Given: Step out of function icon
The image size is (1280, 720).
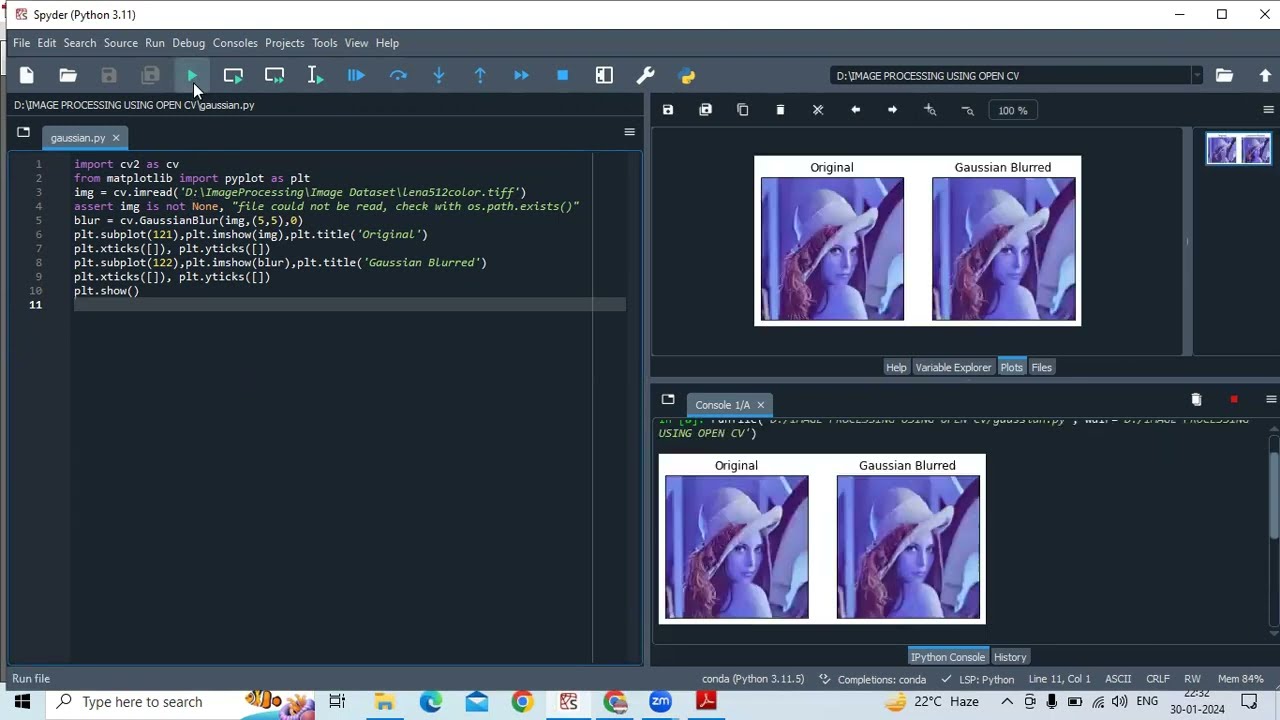Looking at the screenshot, I should [x=480, y=75].
